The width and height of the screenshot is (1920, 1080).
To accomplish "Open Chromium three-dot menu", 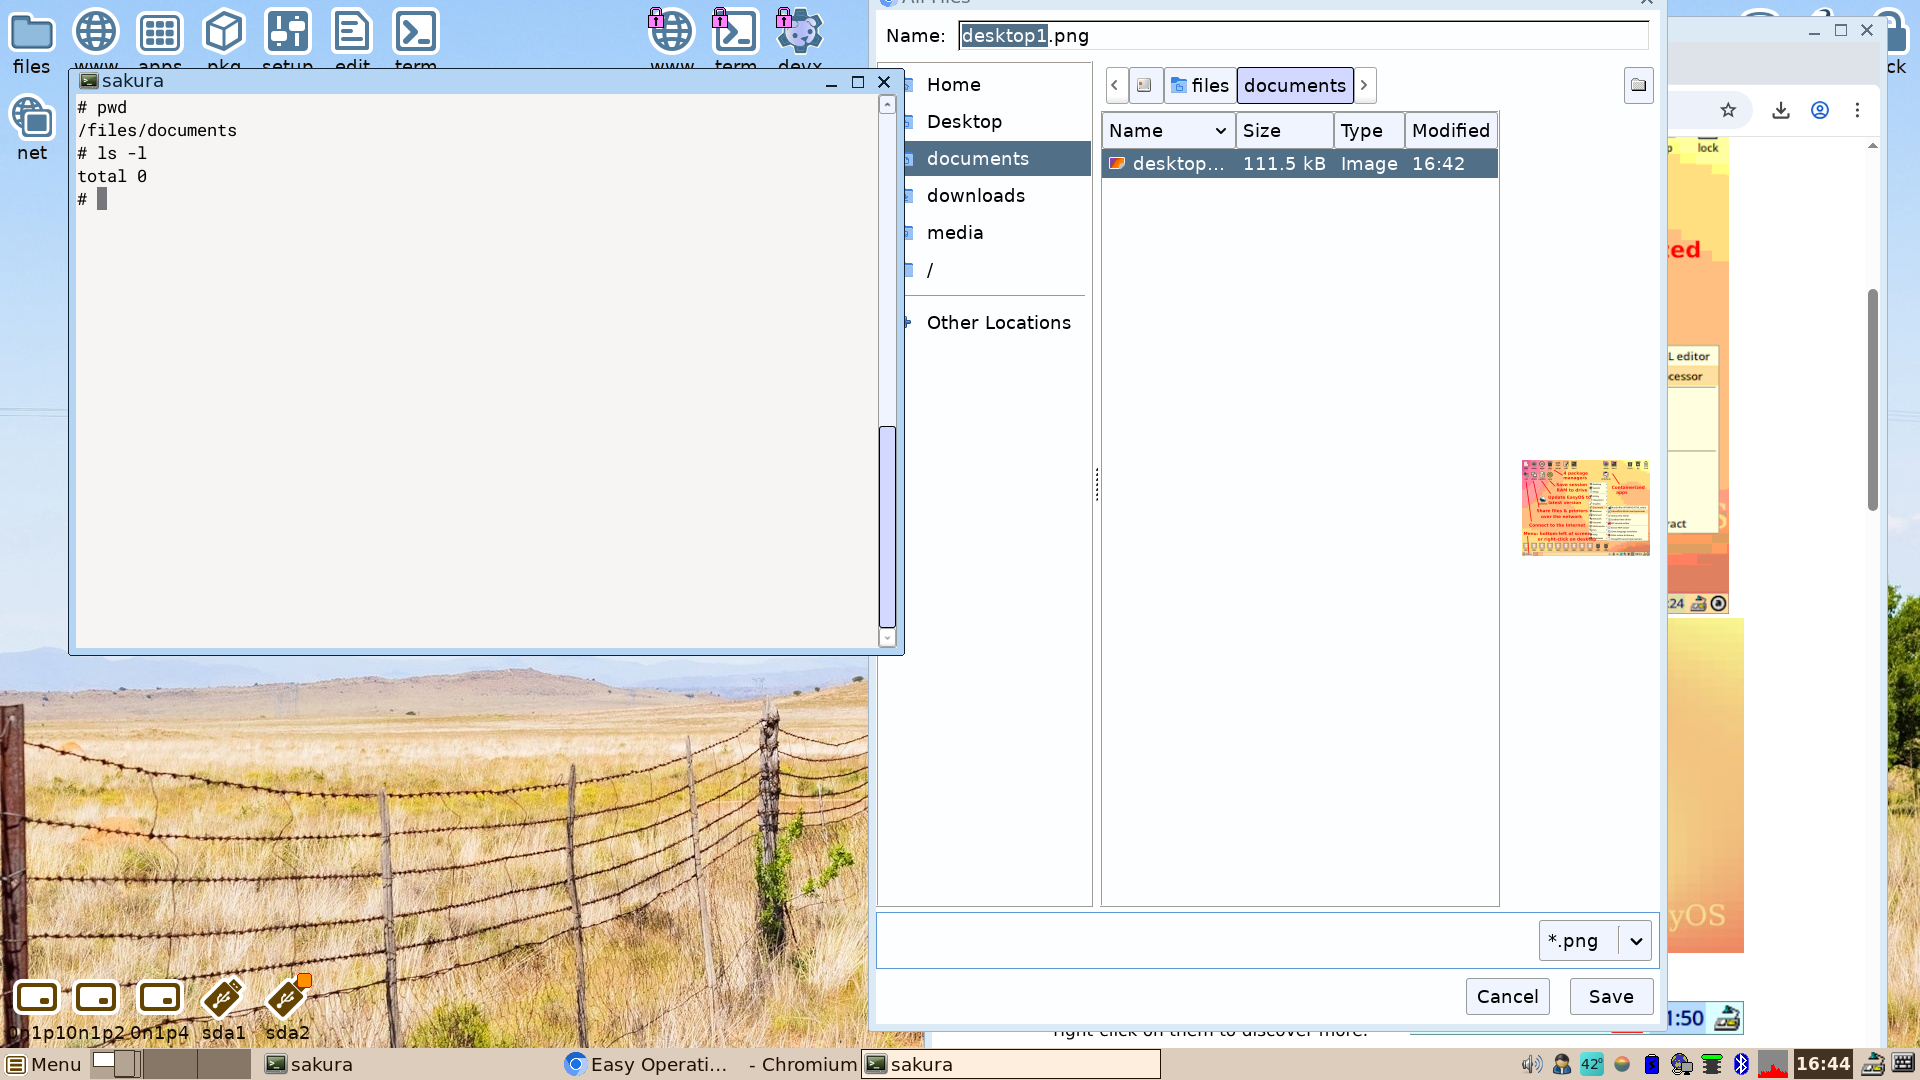I will (1857, 110).
